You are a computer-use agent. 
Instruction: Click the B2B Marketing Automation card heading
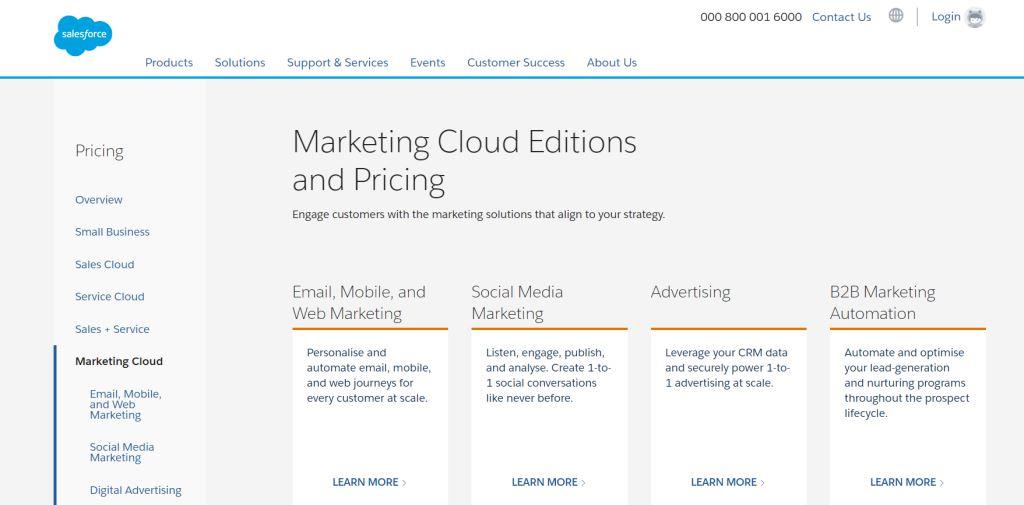pos(882,302)
